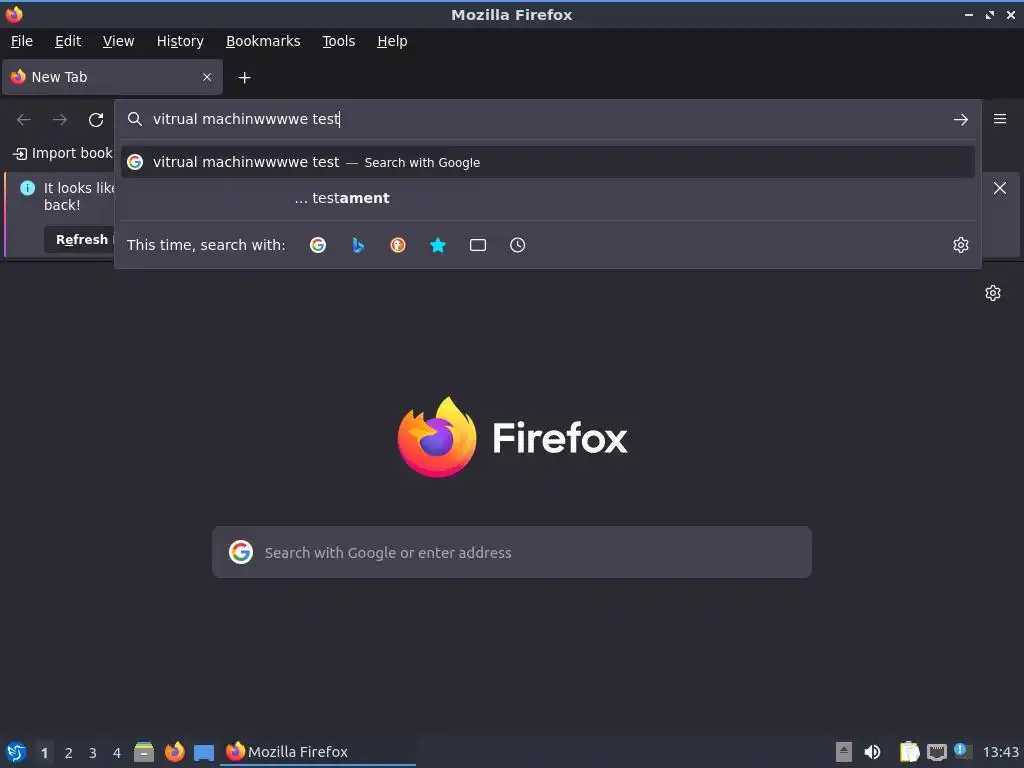Click the taskbar clock showing 13:43
The image size is (1024, 768).
point(1000,752)
